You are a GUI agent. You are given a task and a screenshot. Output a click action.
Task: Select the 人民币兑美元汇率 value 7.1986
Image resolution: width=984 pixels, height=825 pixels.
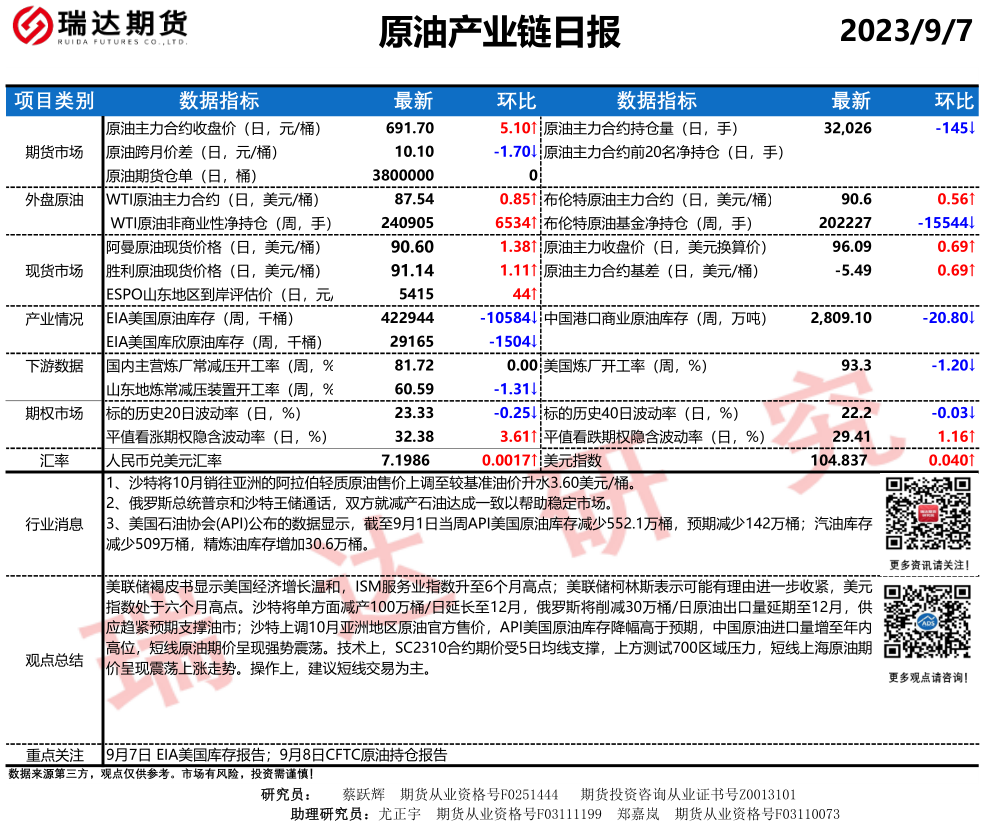pos(408,460)
